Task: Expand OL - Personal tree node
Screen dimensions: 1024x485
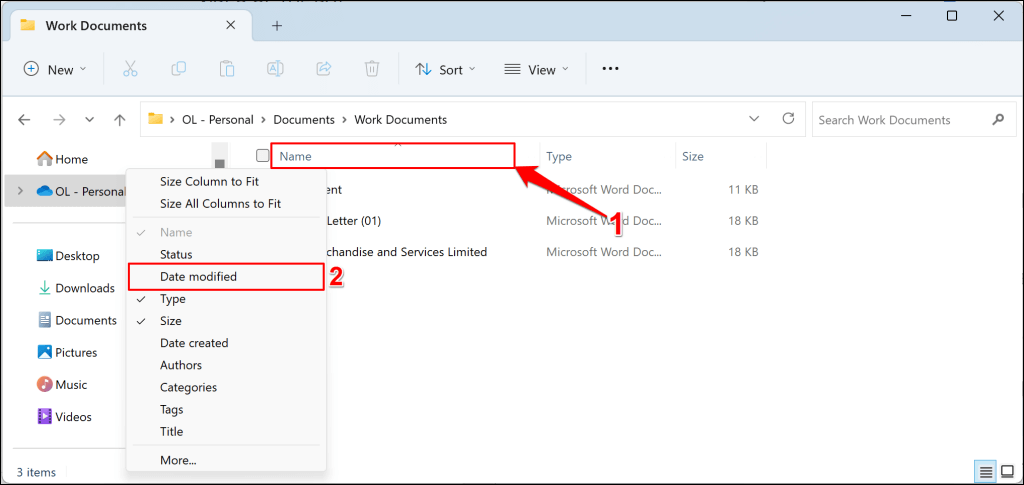Action: pyautogui.click(x=20, y=191)
